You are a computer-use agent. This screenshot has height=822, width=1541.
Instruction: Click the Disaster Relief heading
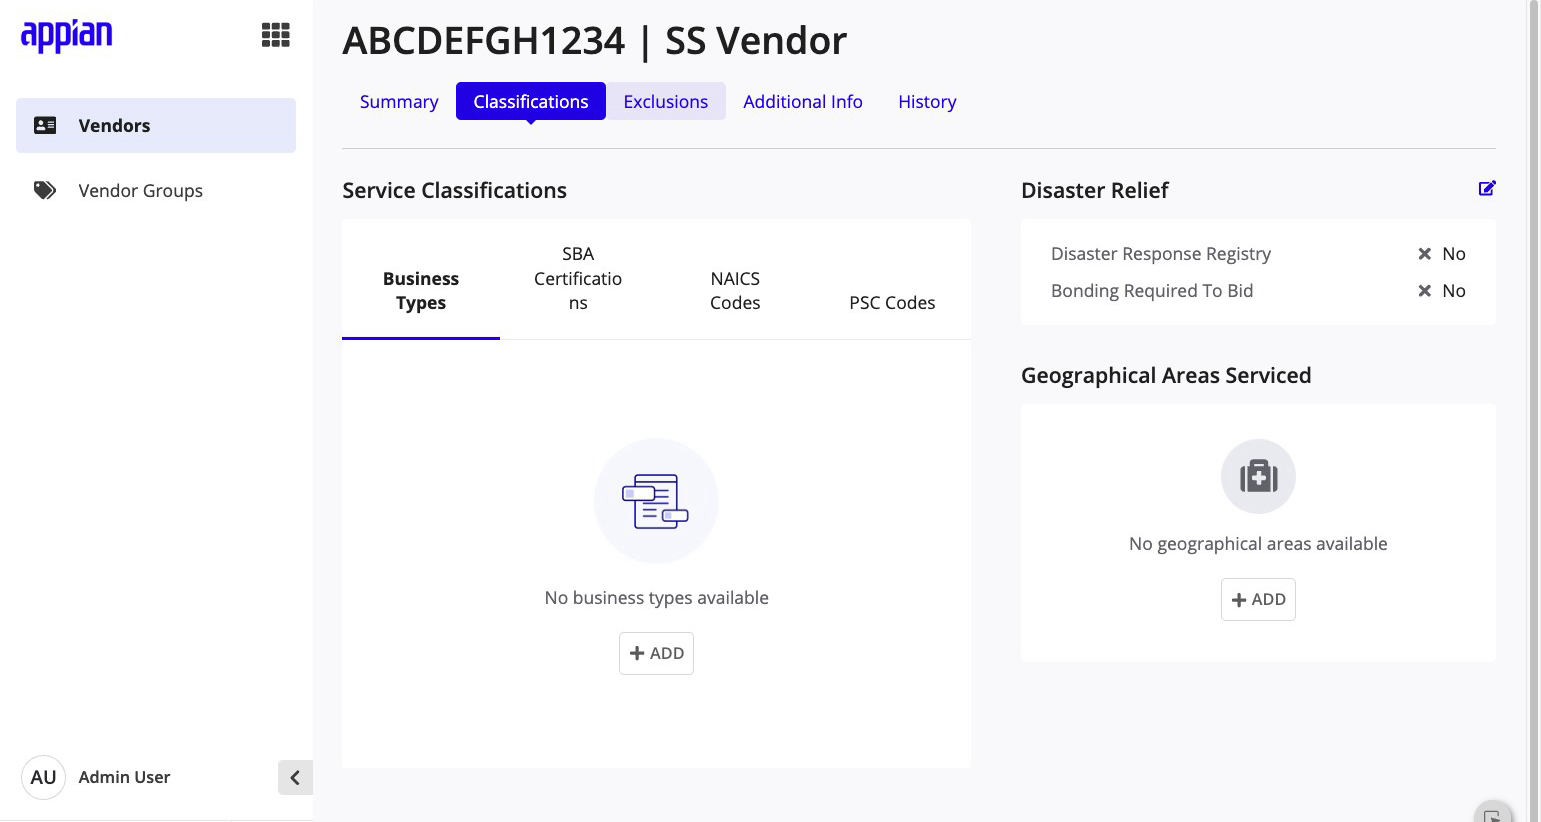point(1094,190)
